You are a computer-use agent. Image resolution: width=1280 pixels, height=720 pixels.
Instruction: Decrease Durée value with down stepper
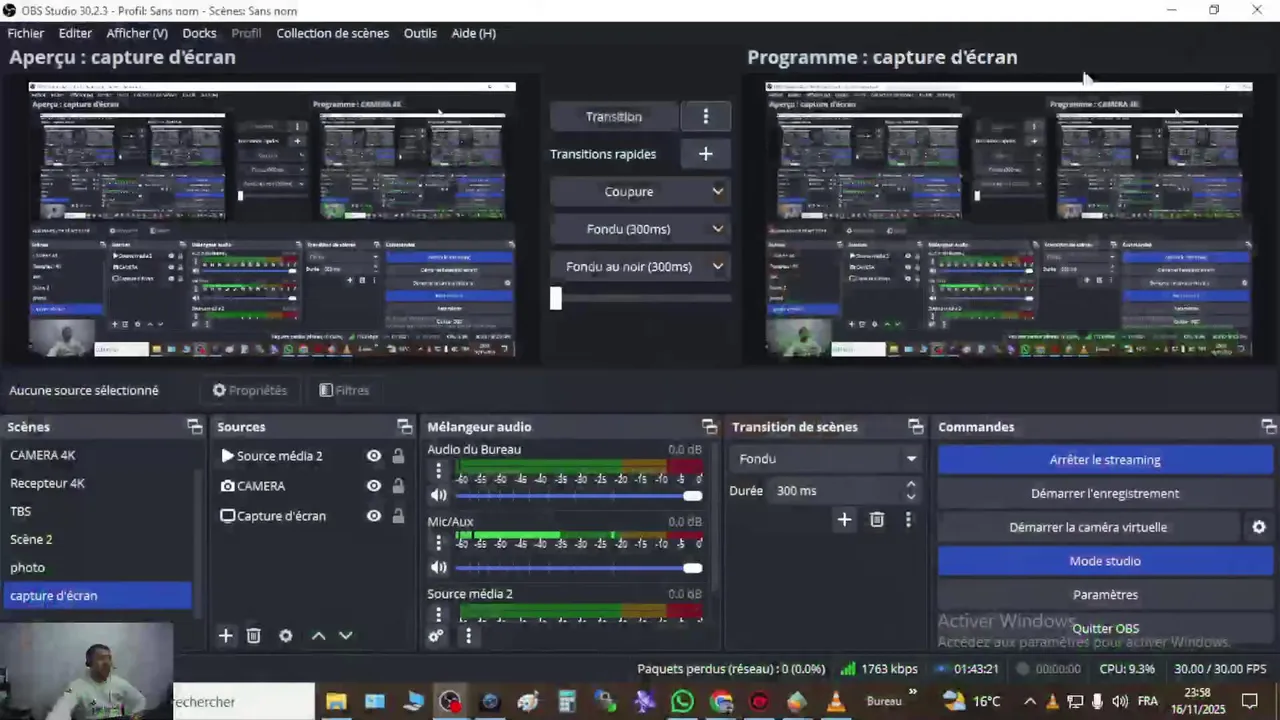(910, 497)
